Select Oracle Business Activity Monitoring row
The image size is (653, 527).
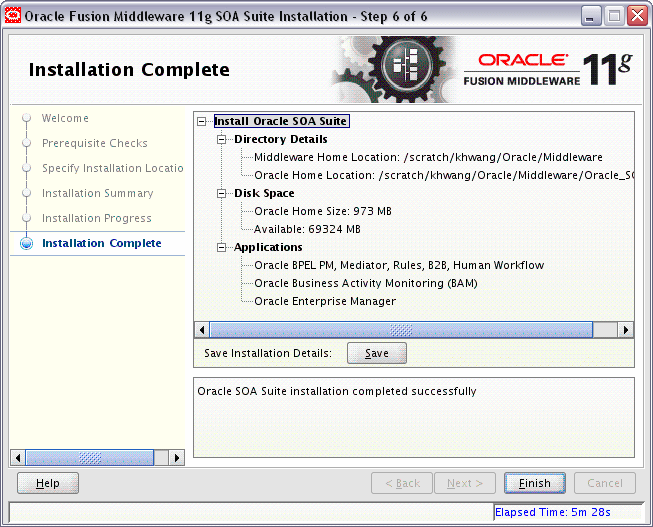point(366,283)
